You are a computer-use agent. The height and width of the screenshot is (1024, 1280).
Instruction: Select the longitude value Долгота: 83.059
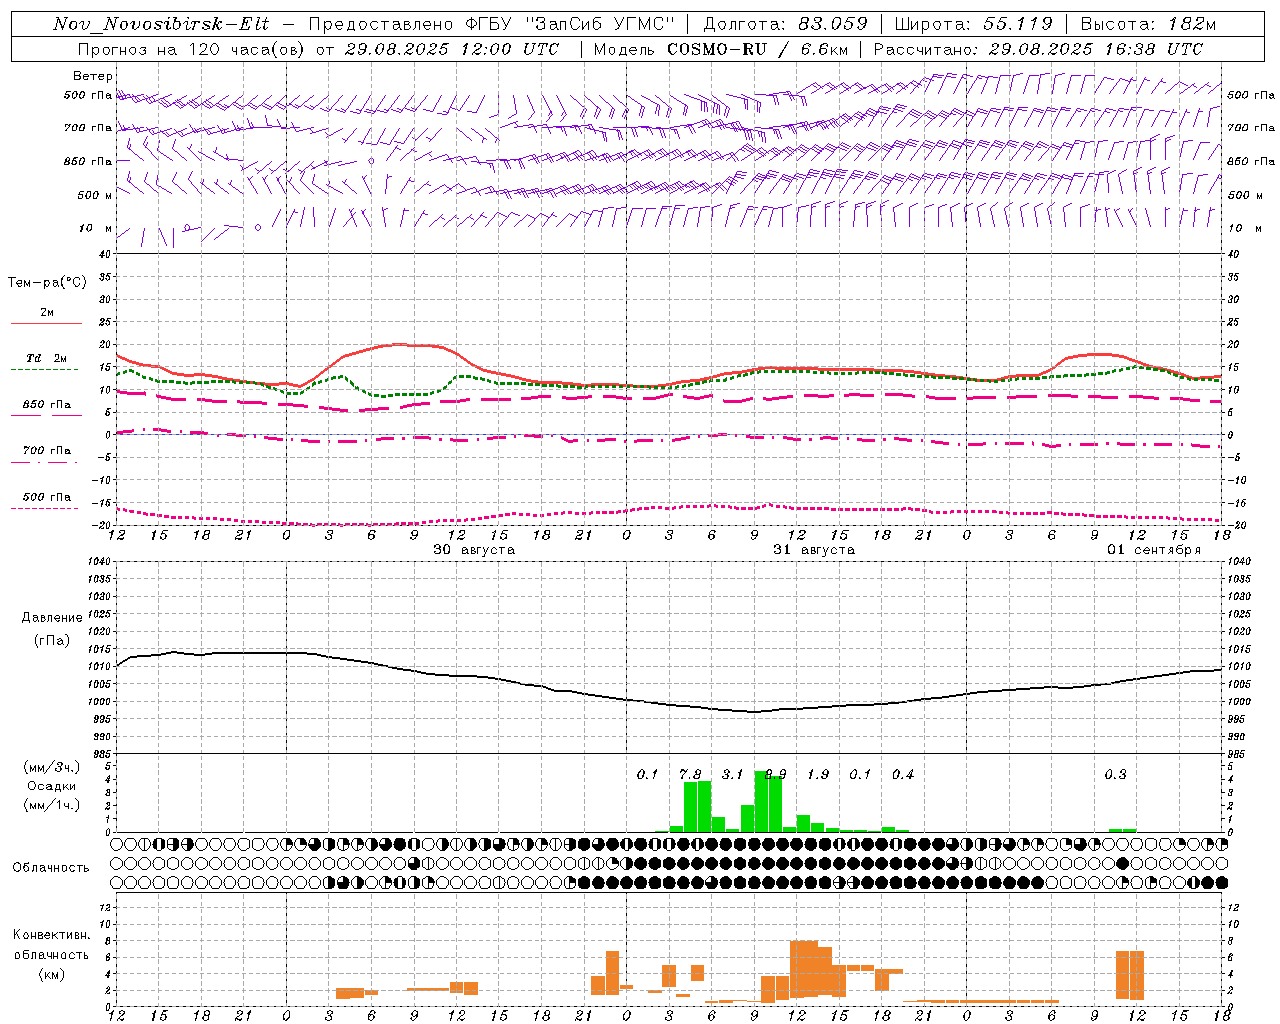coord(785,24)
